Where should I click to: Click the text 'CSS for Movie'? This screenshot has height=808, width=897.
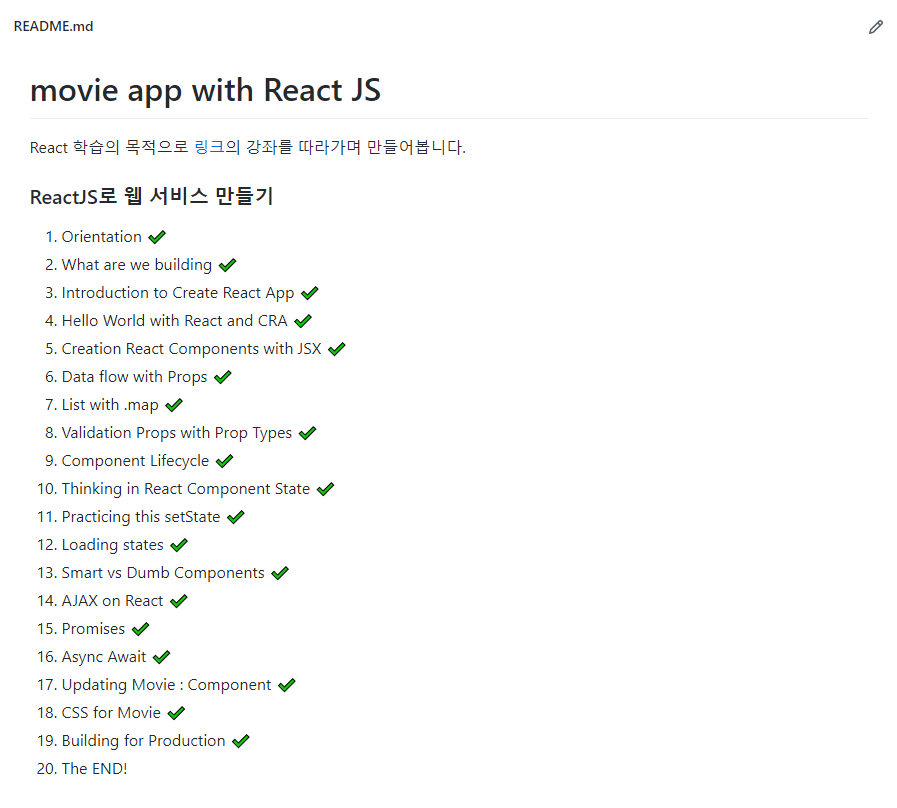coord(112,713)
